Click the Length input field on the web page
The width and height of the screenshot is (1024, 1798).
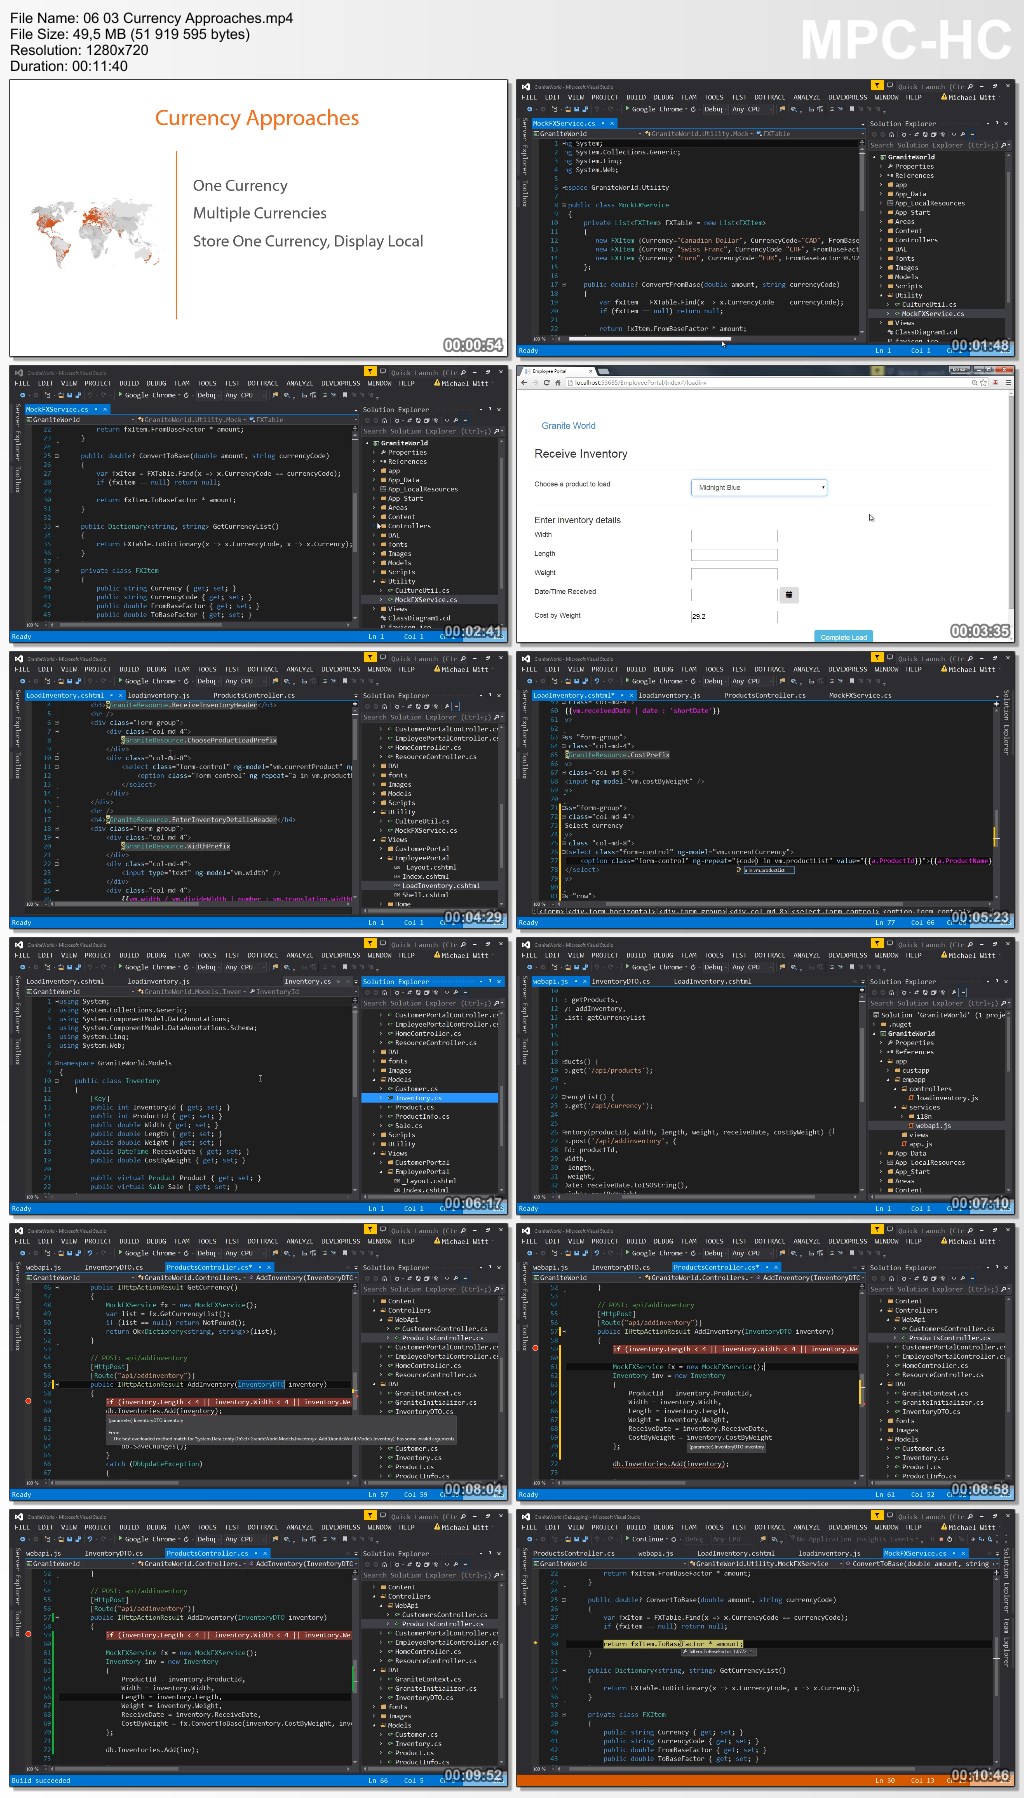734,554
